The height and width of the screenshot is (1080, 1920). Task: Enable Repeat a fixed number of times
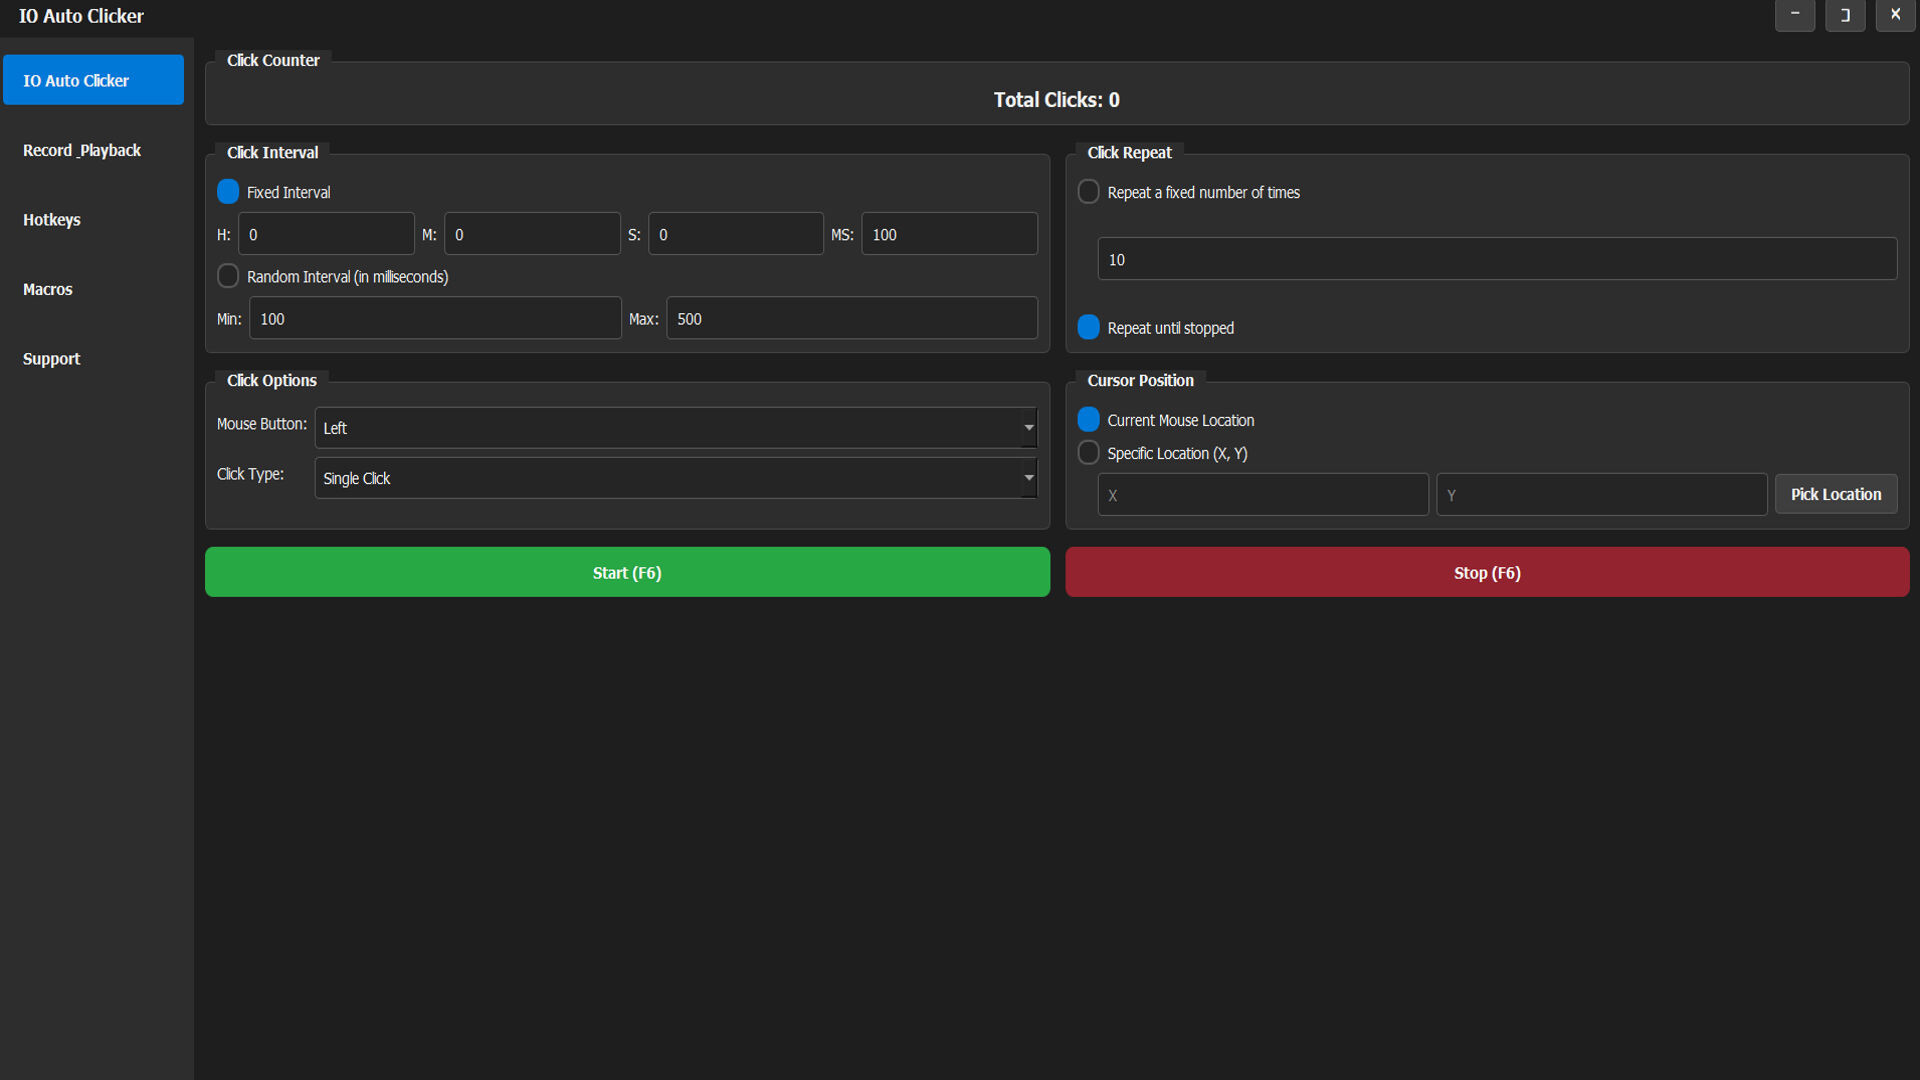pyautogui.click(x=1088, y=191)
